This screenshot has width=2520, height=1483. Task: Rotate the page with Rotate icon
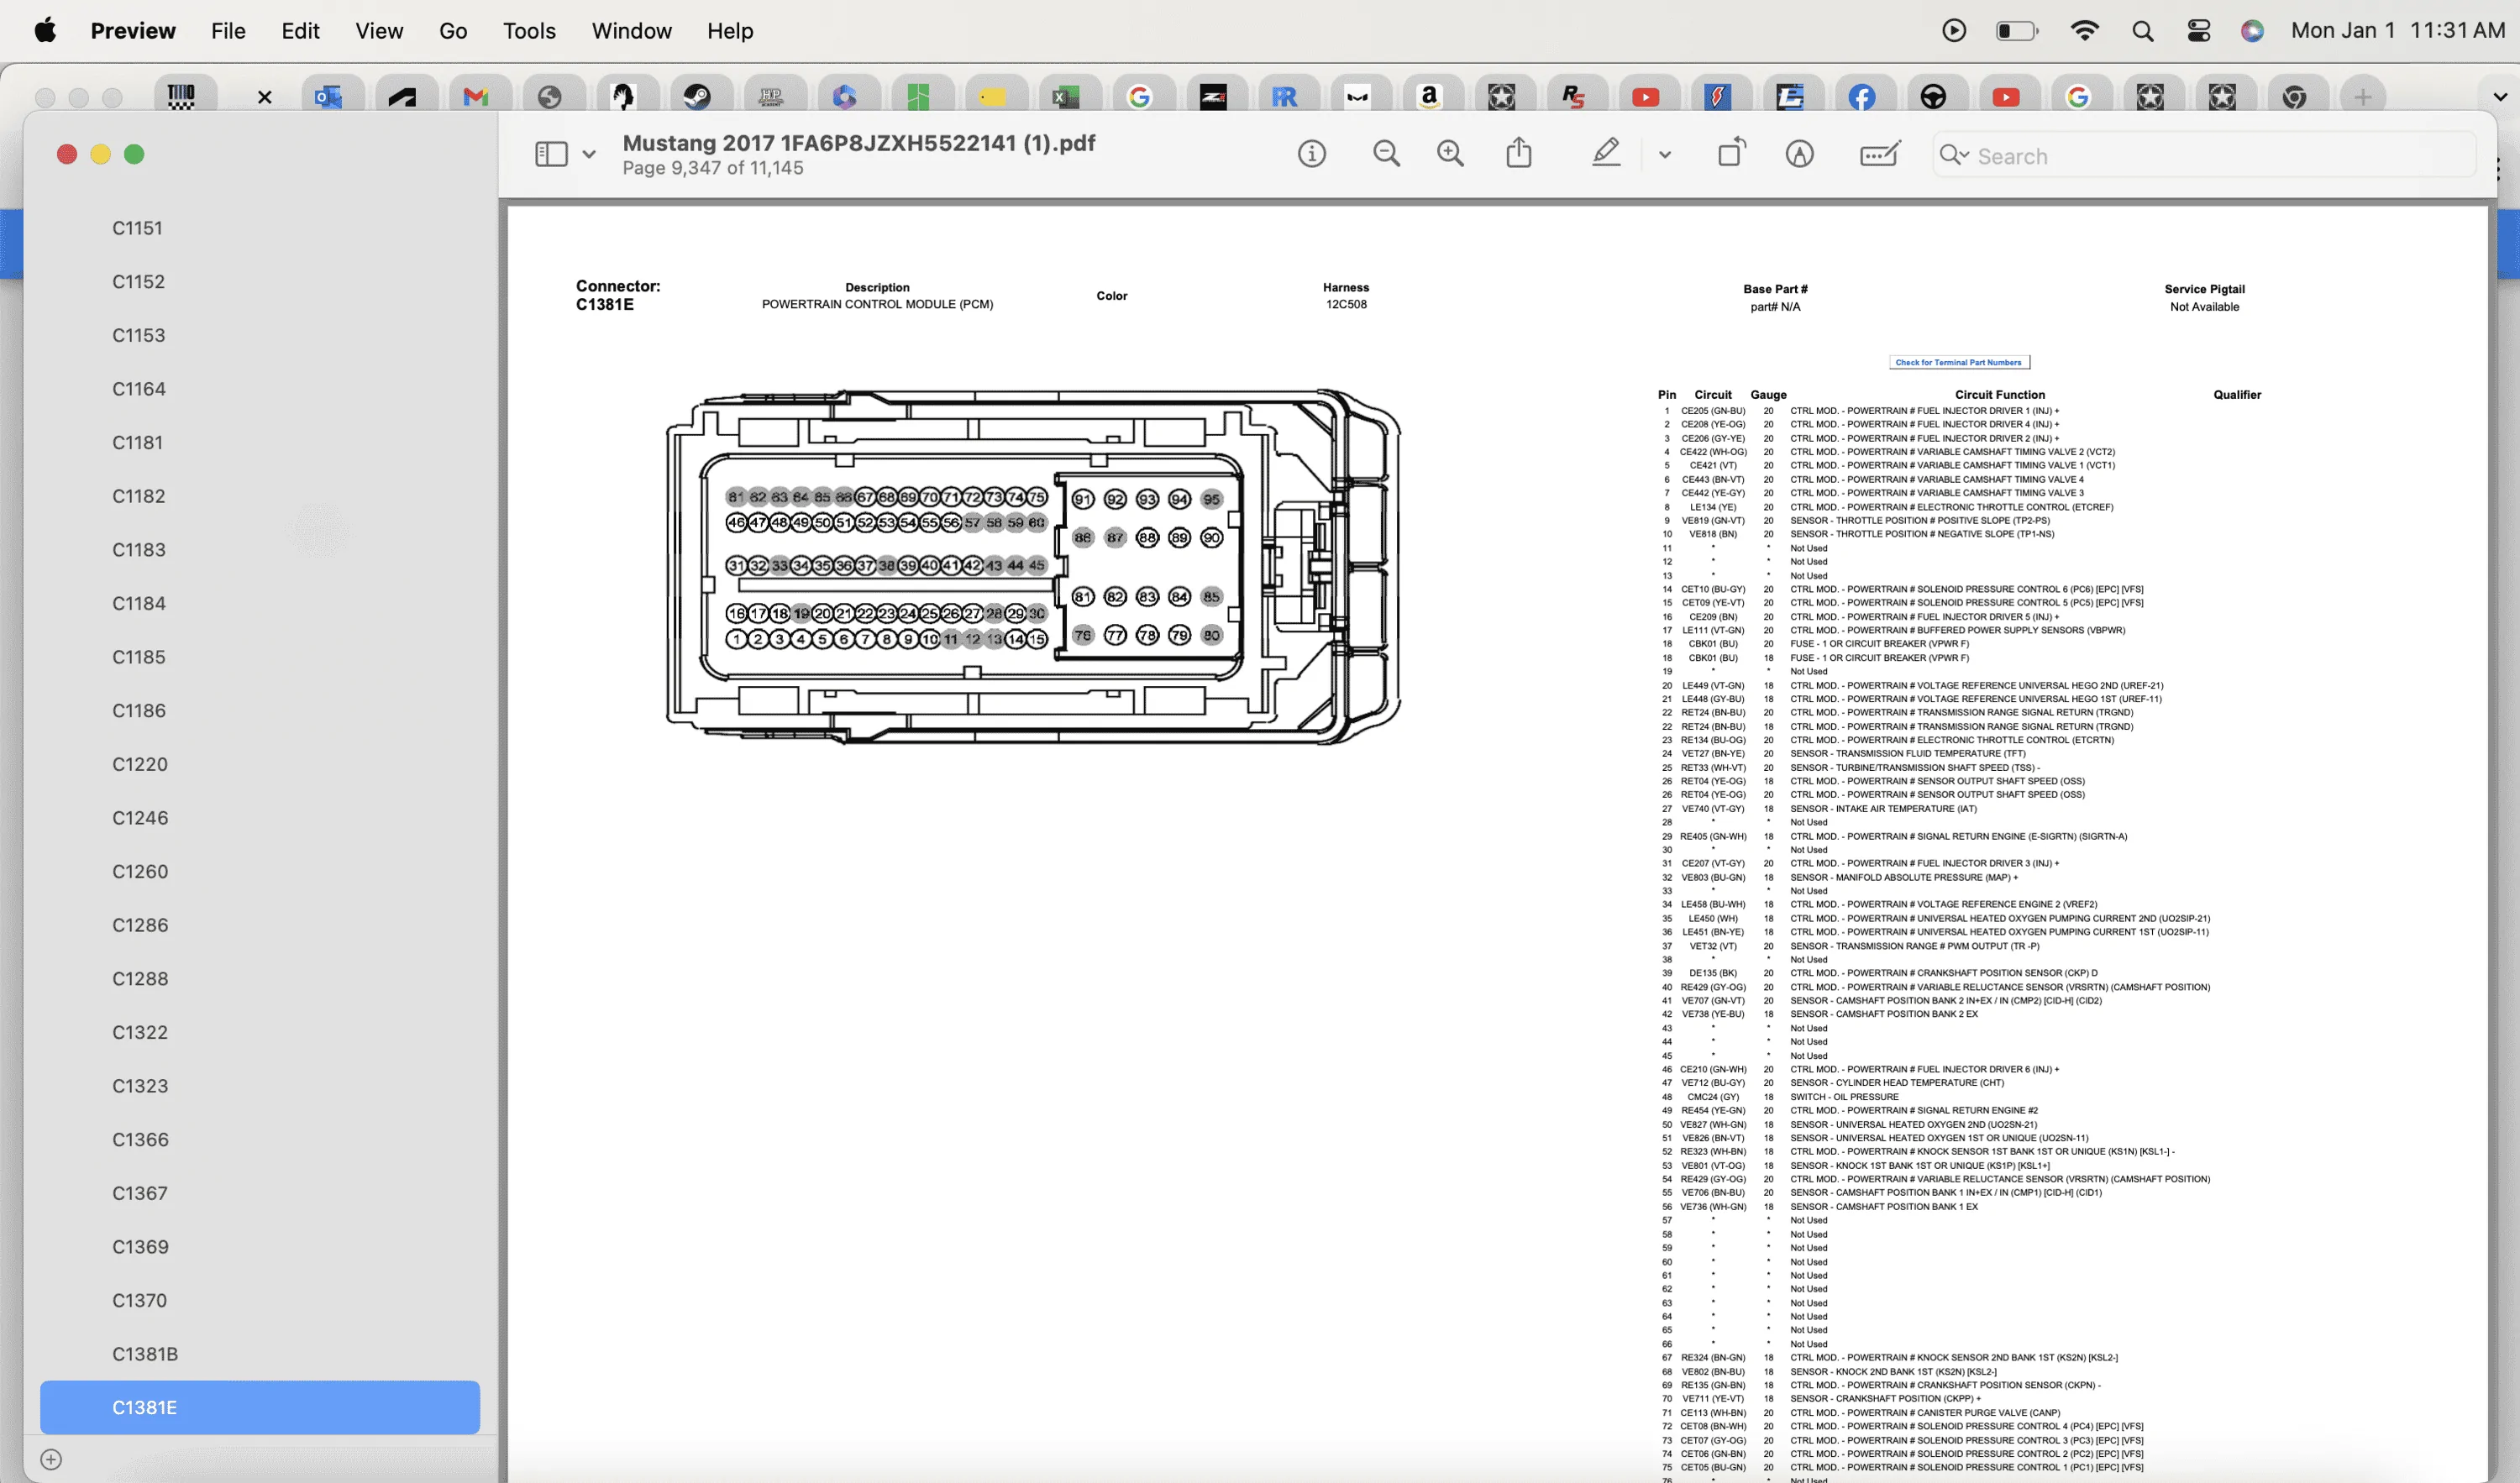click(x=1731, y=153)
